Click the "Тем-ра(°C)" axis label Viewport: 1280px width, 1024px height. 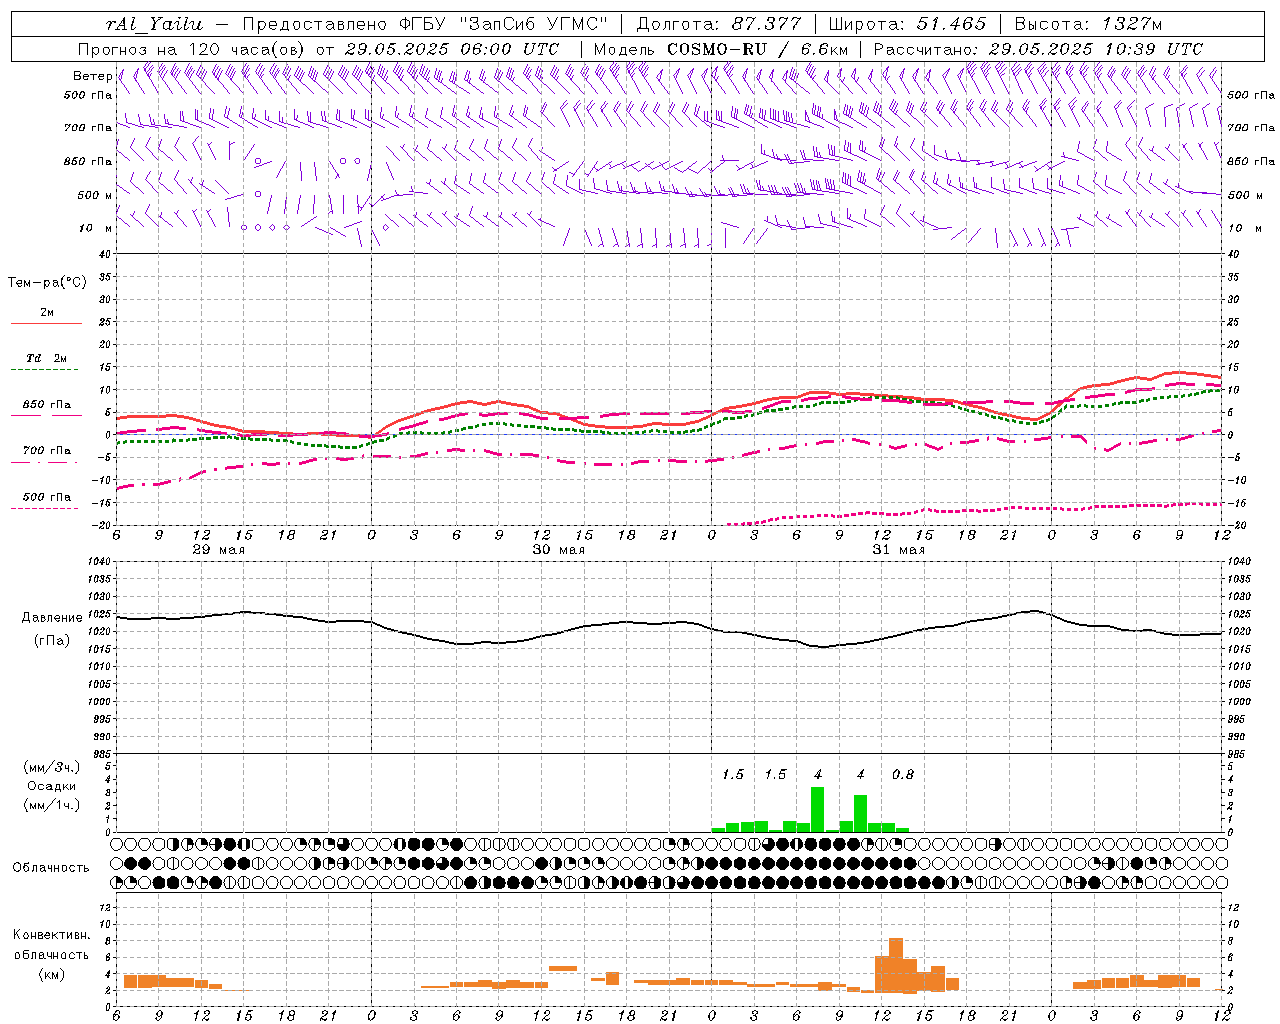click(47, 283)
